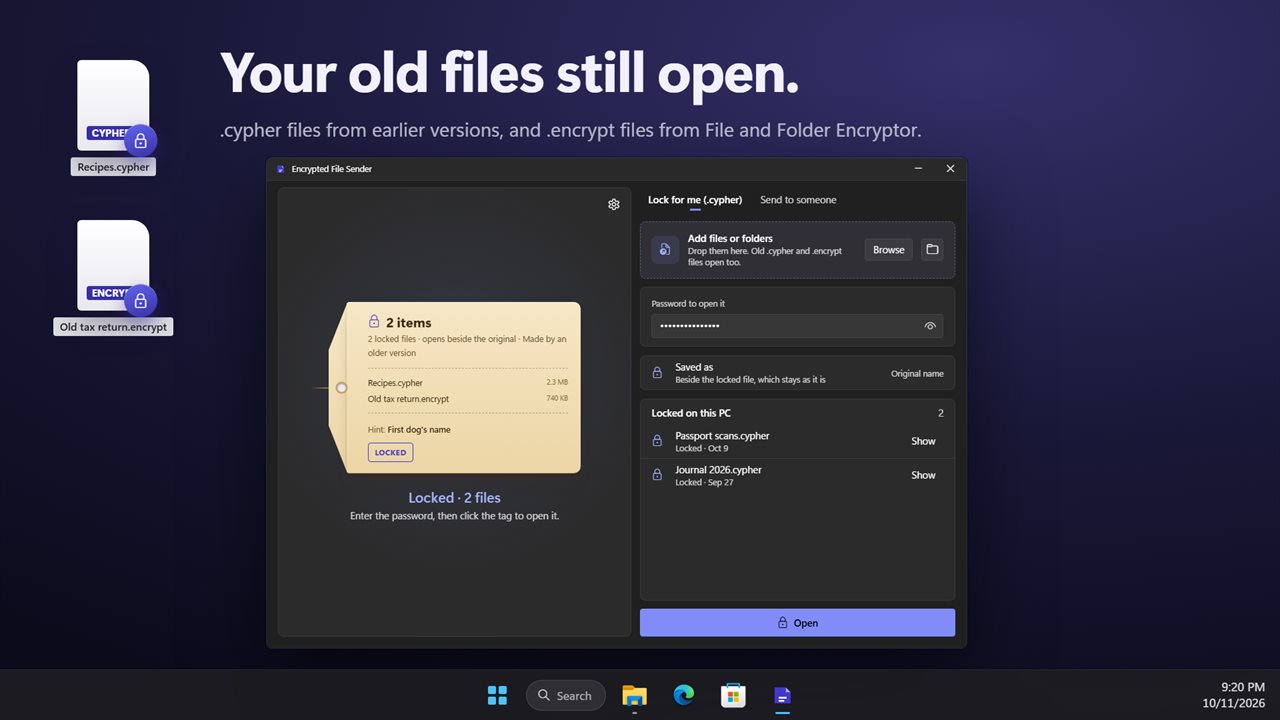This screenshot has width=1280, height=720.
Task: Click Recipes.cypher row on the tag
Action: point(468,382)
